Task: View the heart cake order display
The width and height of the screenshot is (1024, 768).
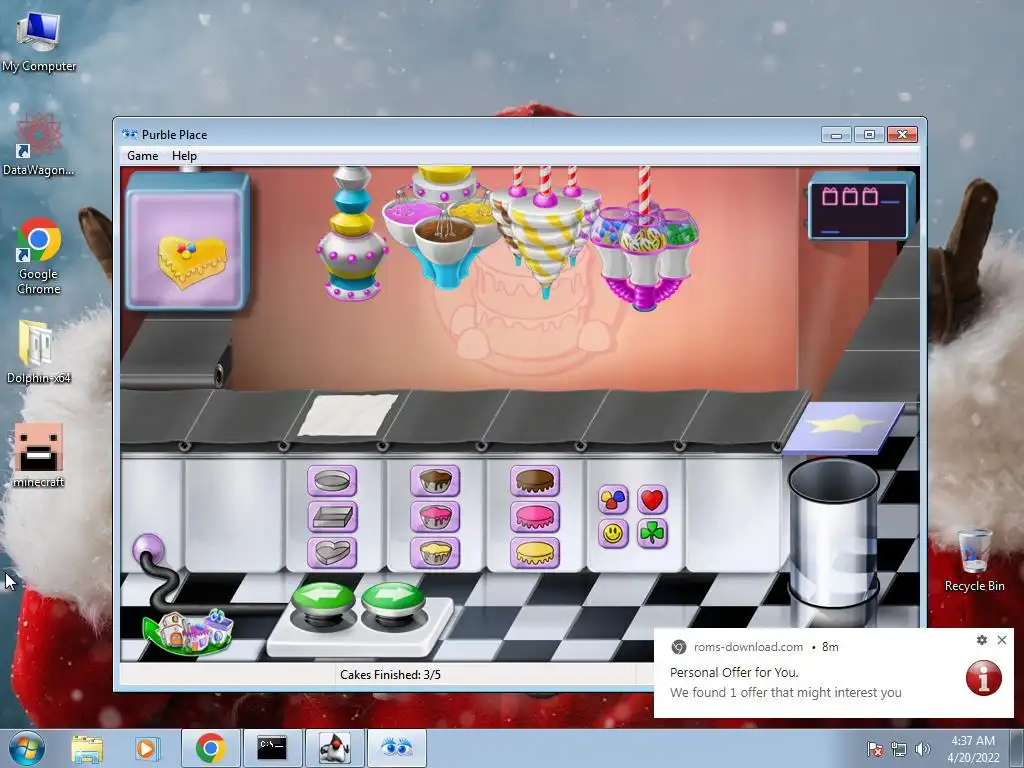Action: [x=188, y=242]
